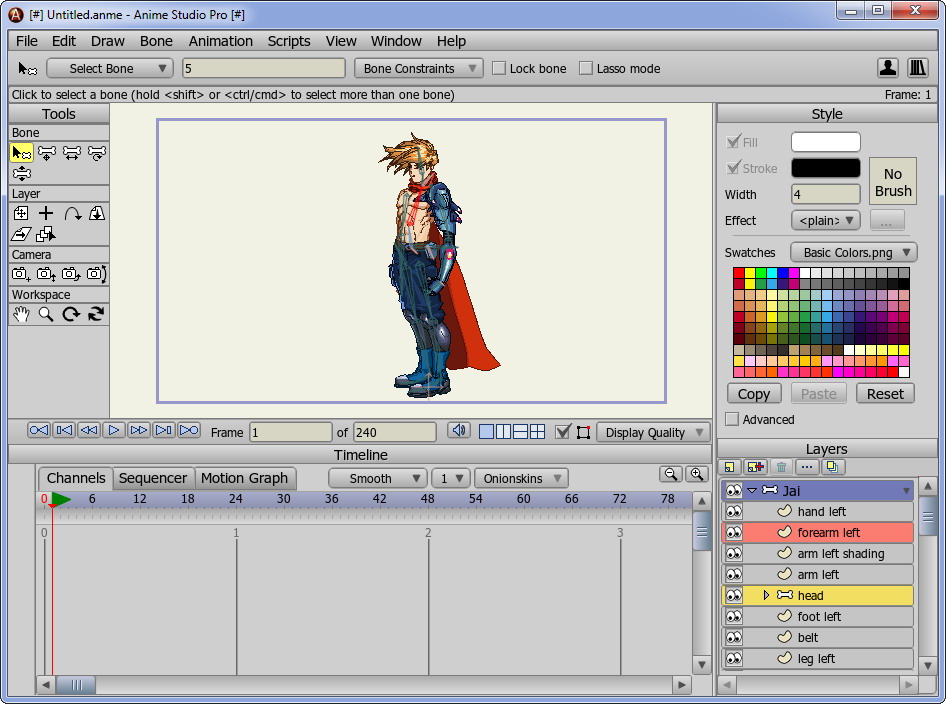Enable the Lock bone checkbox
Viewport: 946px width, 704px height.
[x=499, y=68]
